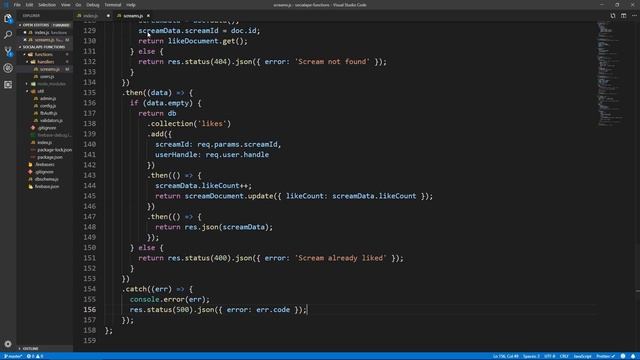640x360 pixels.
Task: Open the File menu
Action: tap(17, 5)
